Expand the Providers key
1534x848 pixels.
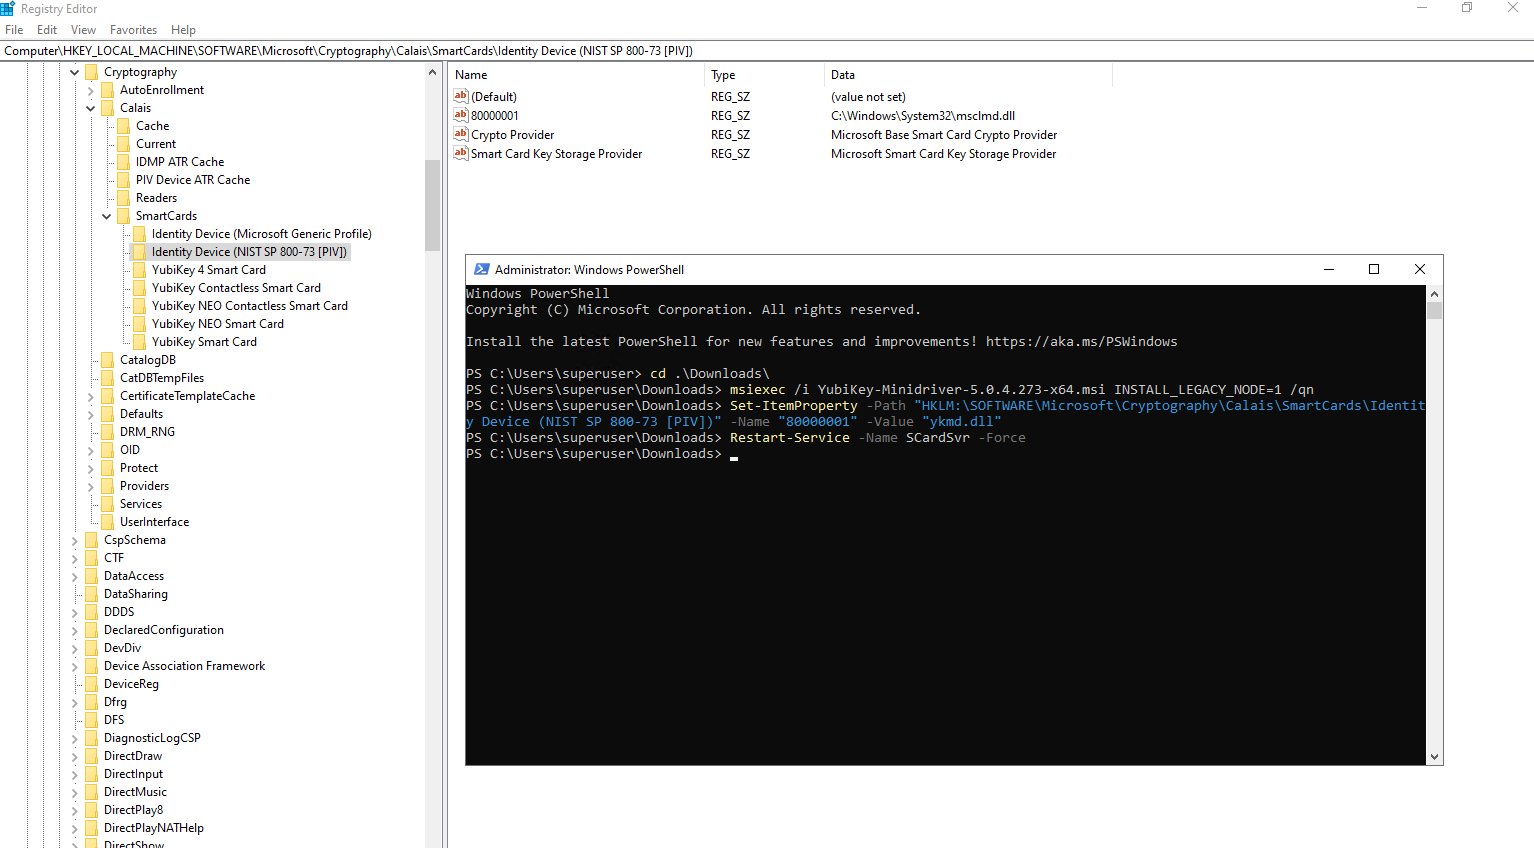point(91,486)
